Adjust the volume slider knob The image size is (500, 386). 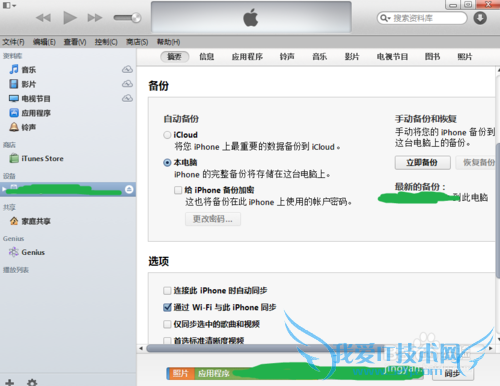(136, 18)
